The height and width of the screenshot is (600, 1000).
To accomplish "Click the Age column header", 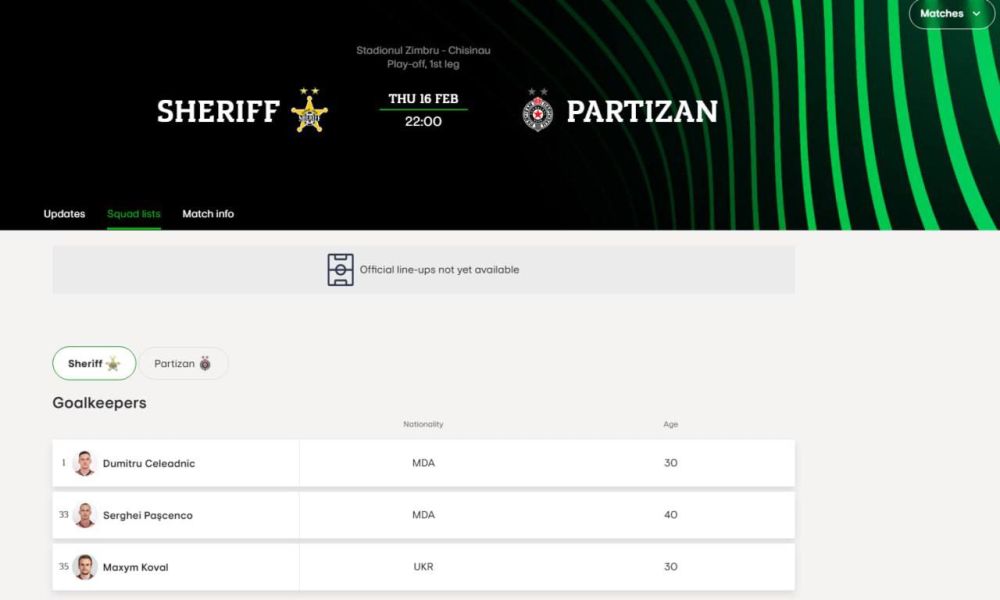I will coord(670,425).
